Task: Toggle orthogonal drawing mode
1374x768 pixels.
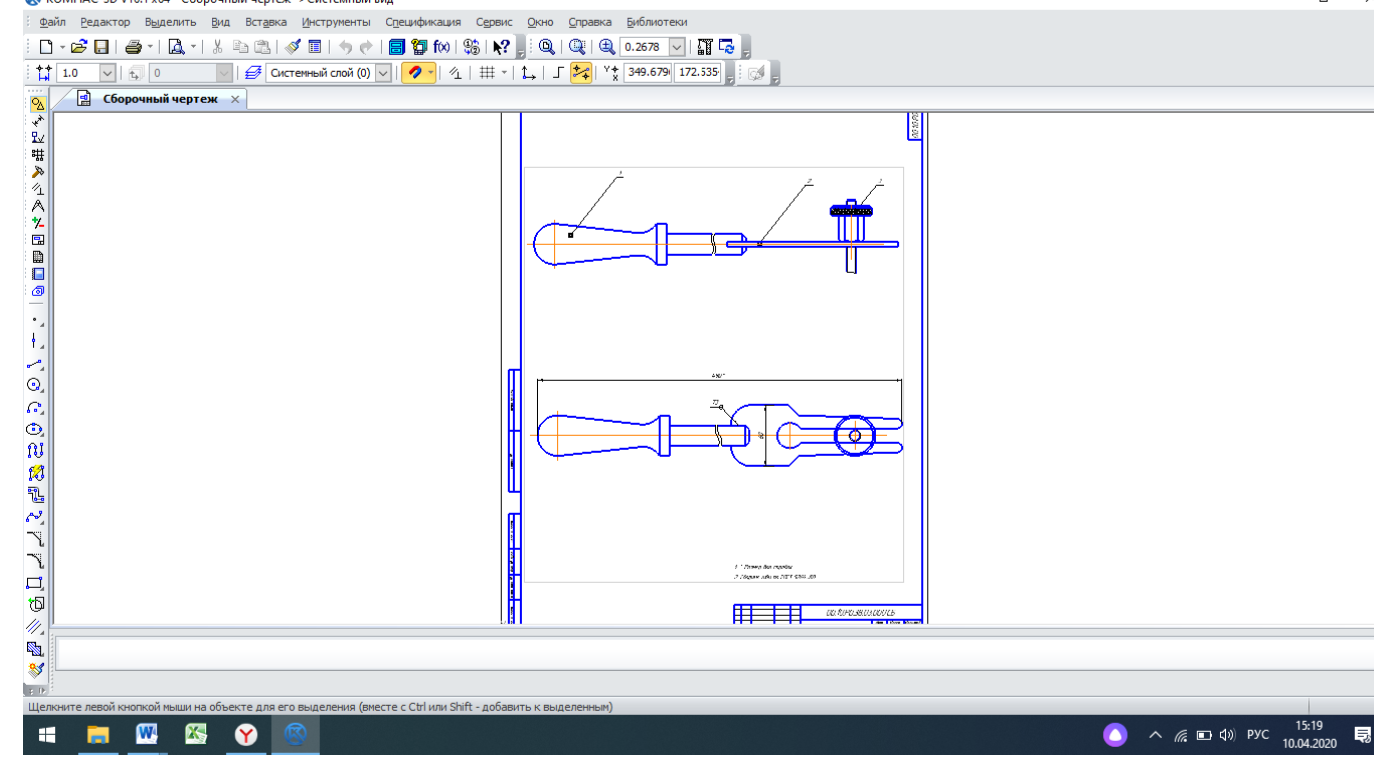Action: pyautogui.click(x=559, y=73)
